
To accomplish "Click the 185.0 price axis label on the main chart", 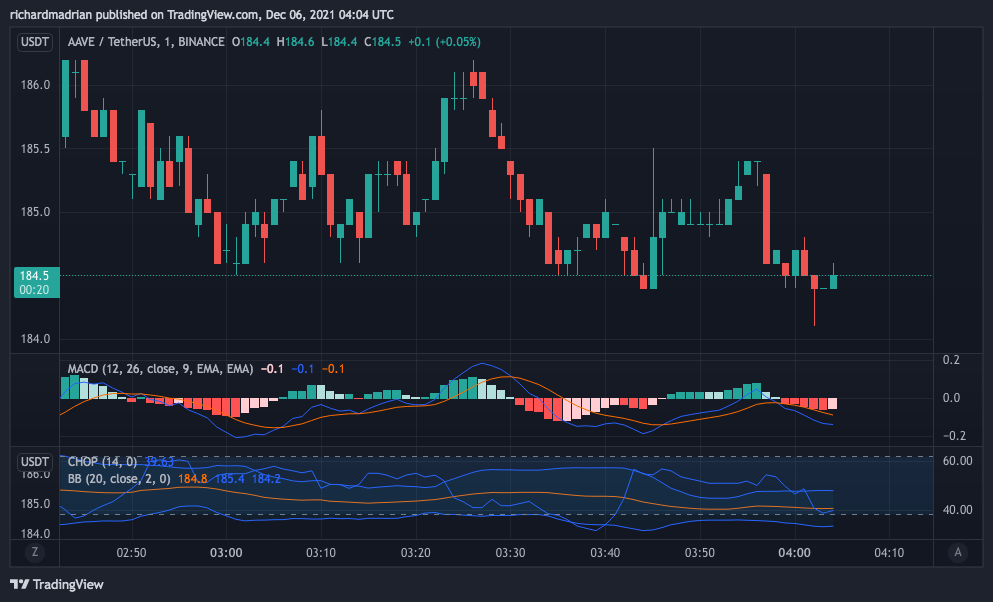I will (35, 212).
